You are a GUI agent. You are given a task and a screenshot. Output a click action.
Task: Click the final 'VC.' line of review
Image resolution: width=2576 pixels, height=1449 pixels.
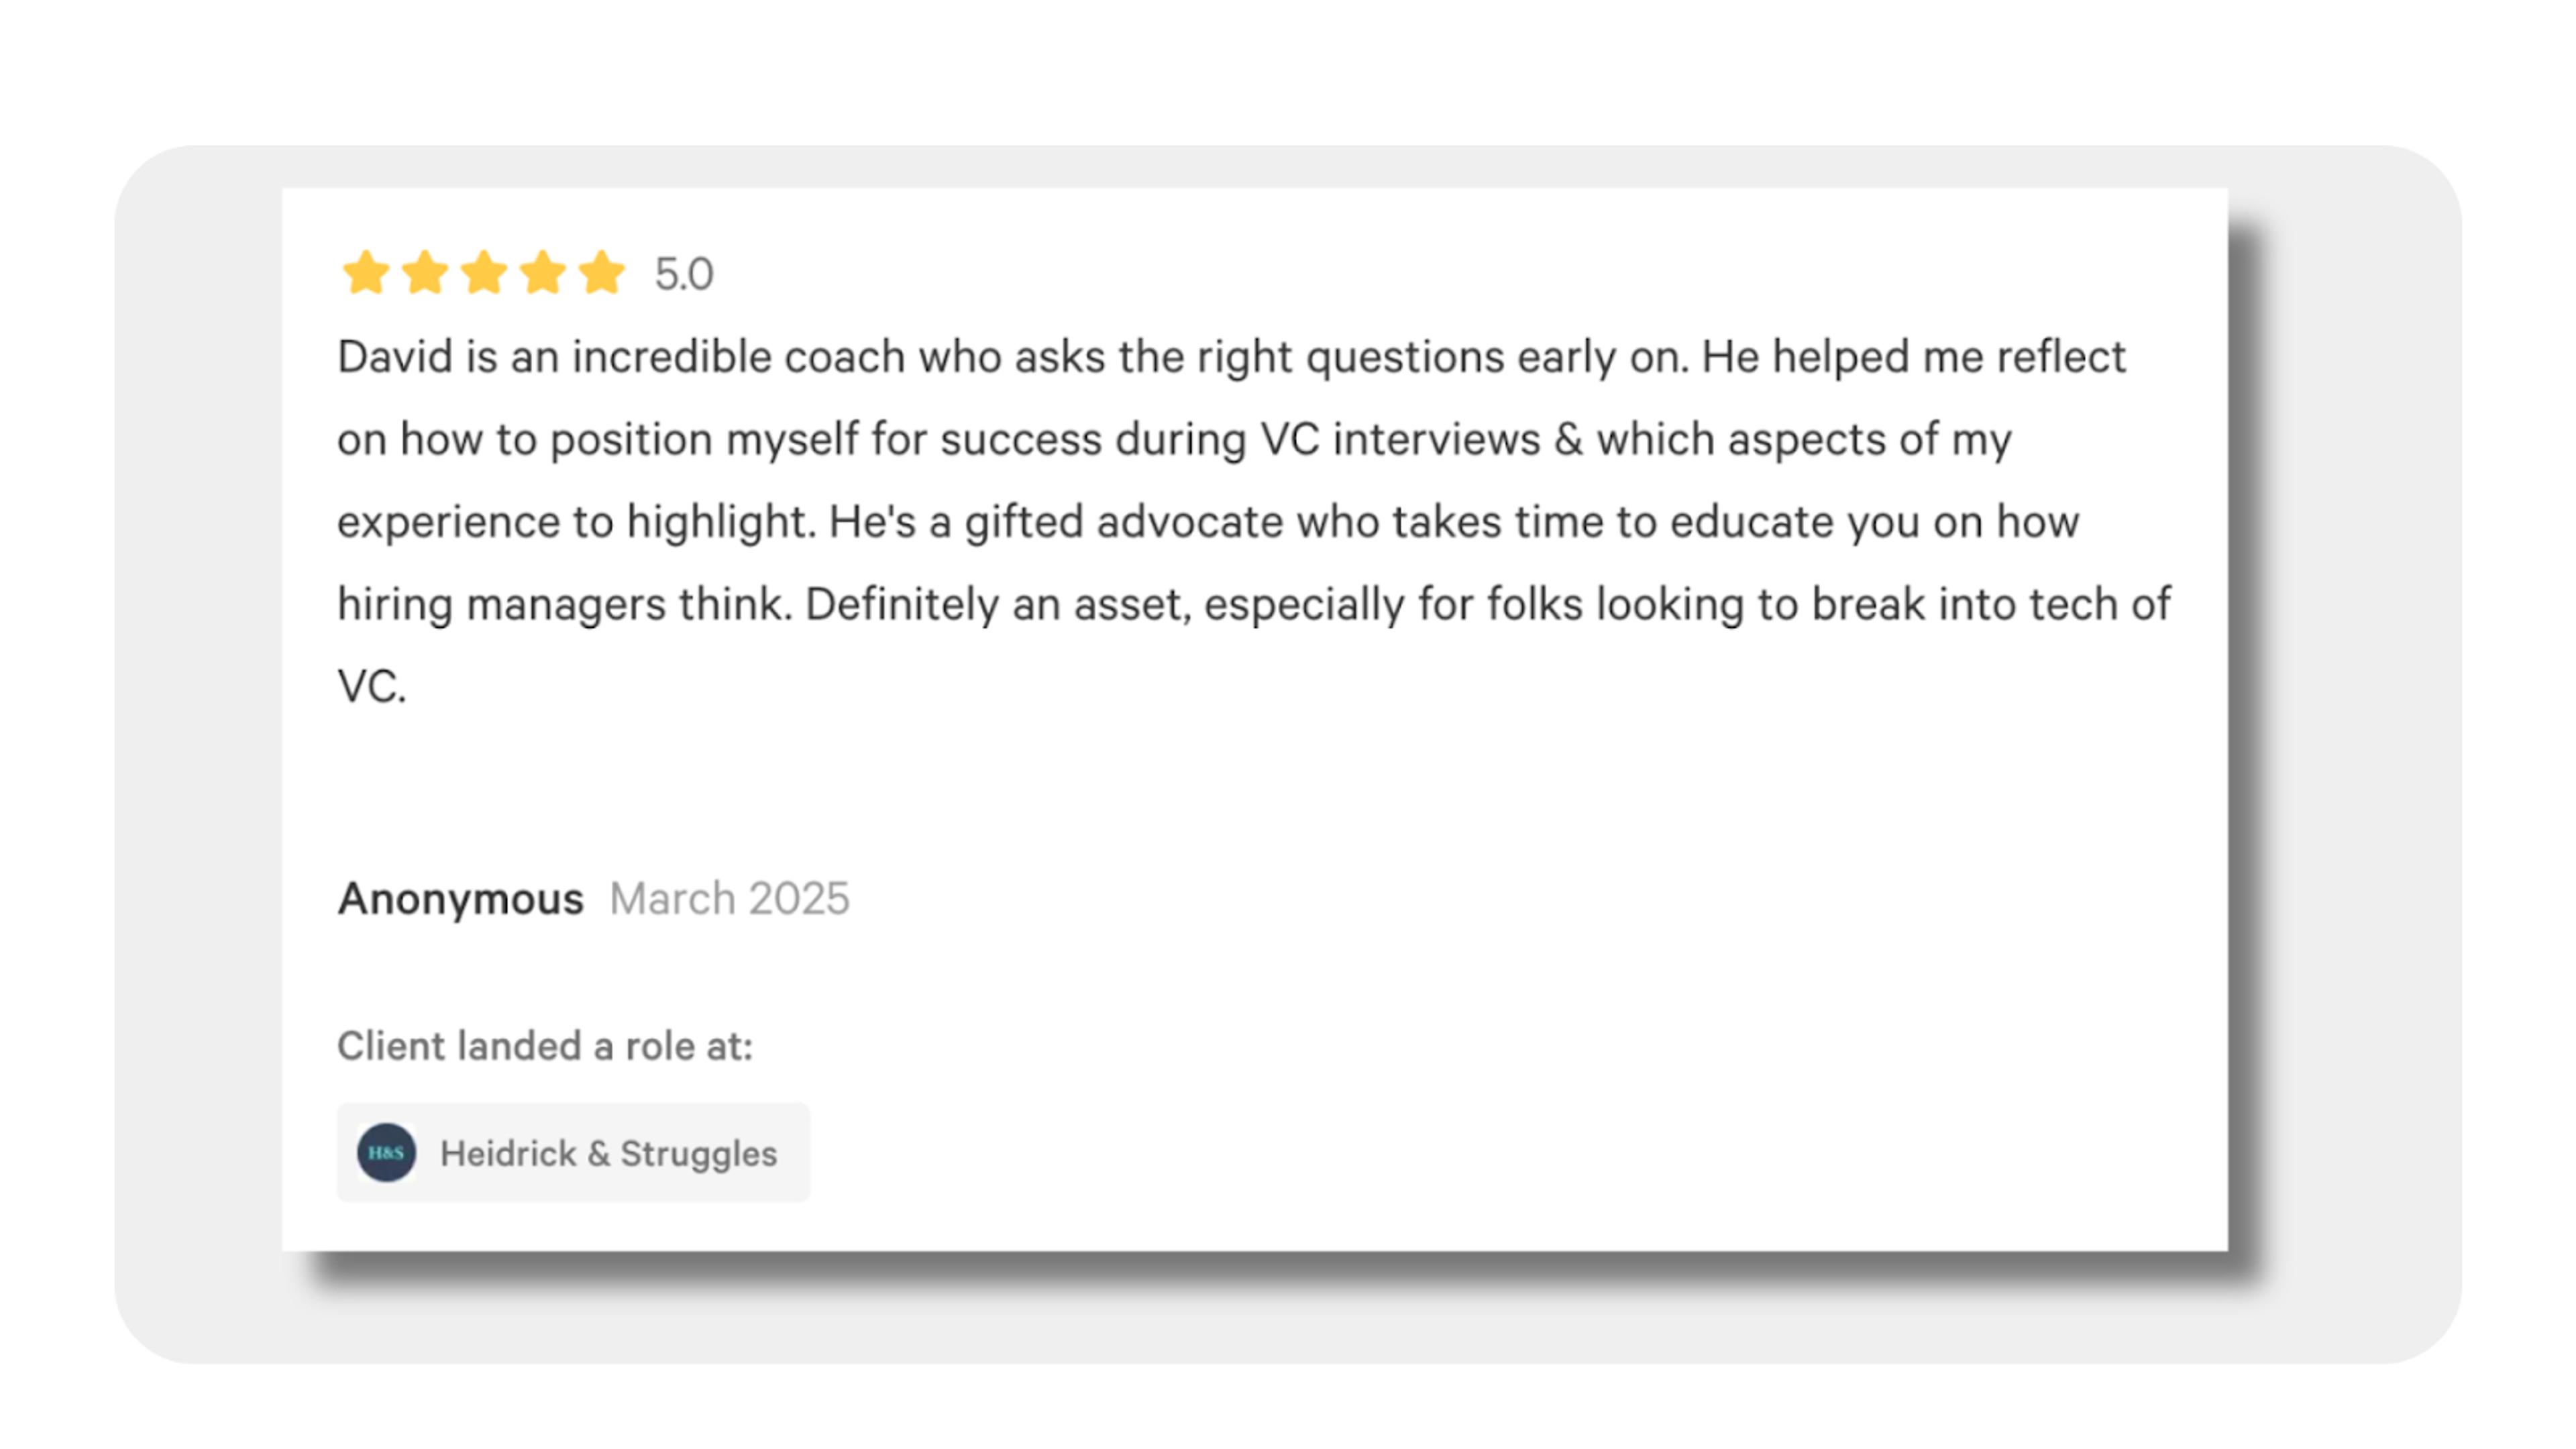click(x=372, y=687)
